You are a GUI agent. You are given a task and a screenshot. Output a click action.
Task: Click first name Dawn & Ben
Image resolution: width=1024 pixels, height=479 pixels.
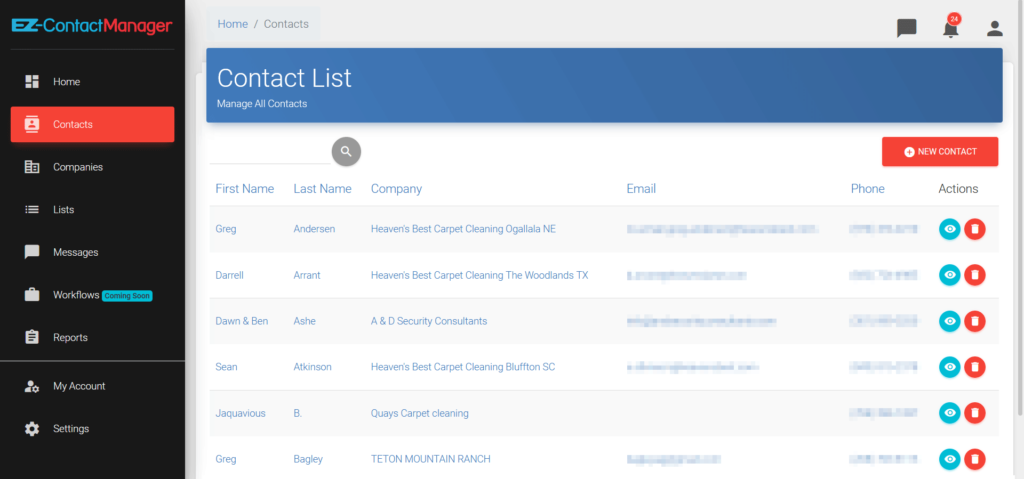242,321
